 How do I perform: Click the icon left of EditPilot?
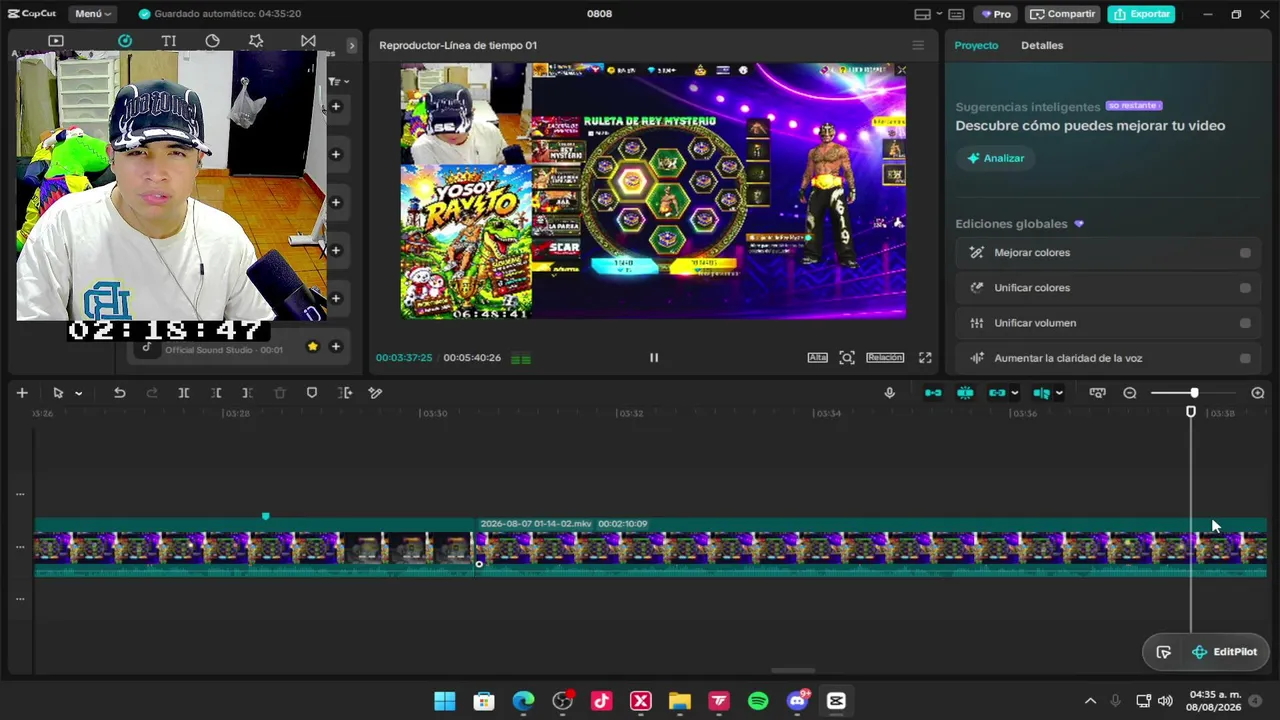(1163, 652)
